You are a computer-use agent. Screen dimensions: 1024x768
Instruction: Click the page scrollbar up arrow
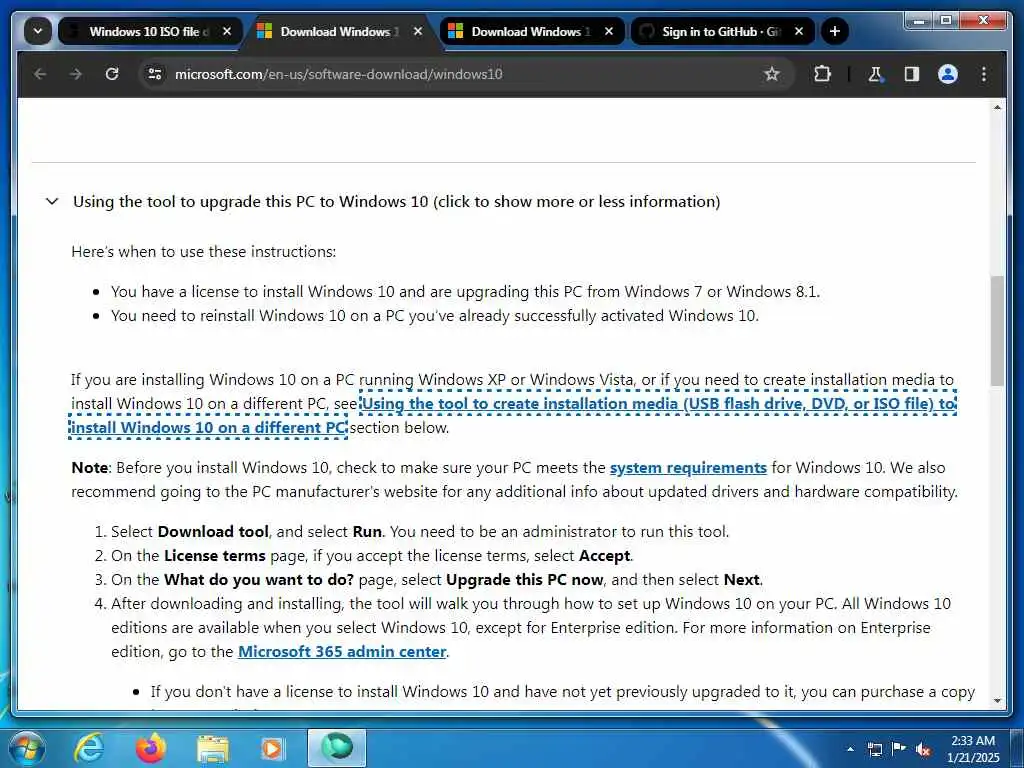pos(997,106)
